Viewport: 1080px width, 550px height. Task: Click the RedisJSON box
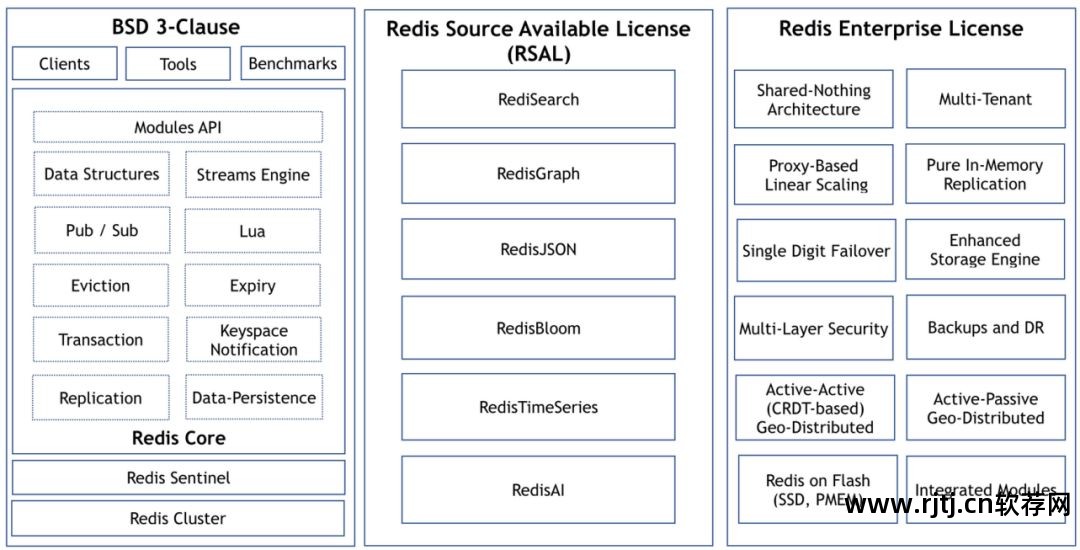[538, 249]
